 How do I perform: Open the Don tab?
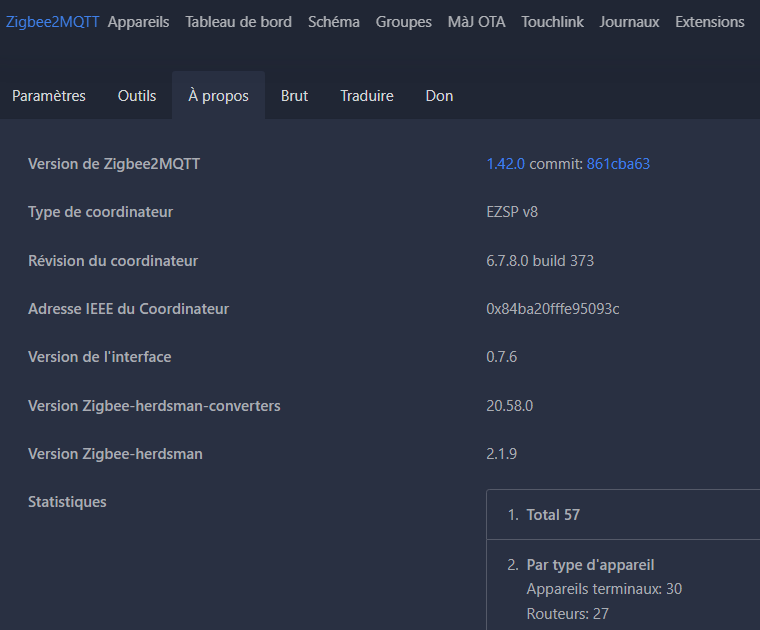click(x=439, y=96)
